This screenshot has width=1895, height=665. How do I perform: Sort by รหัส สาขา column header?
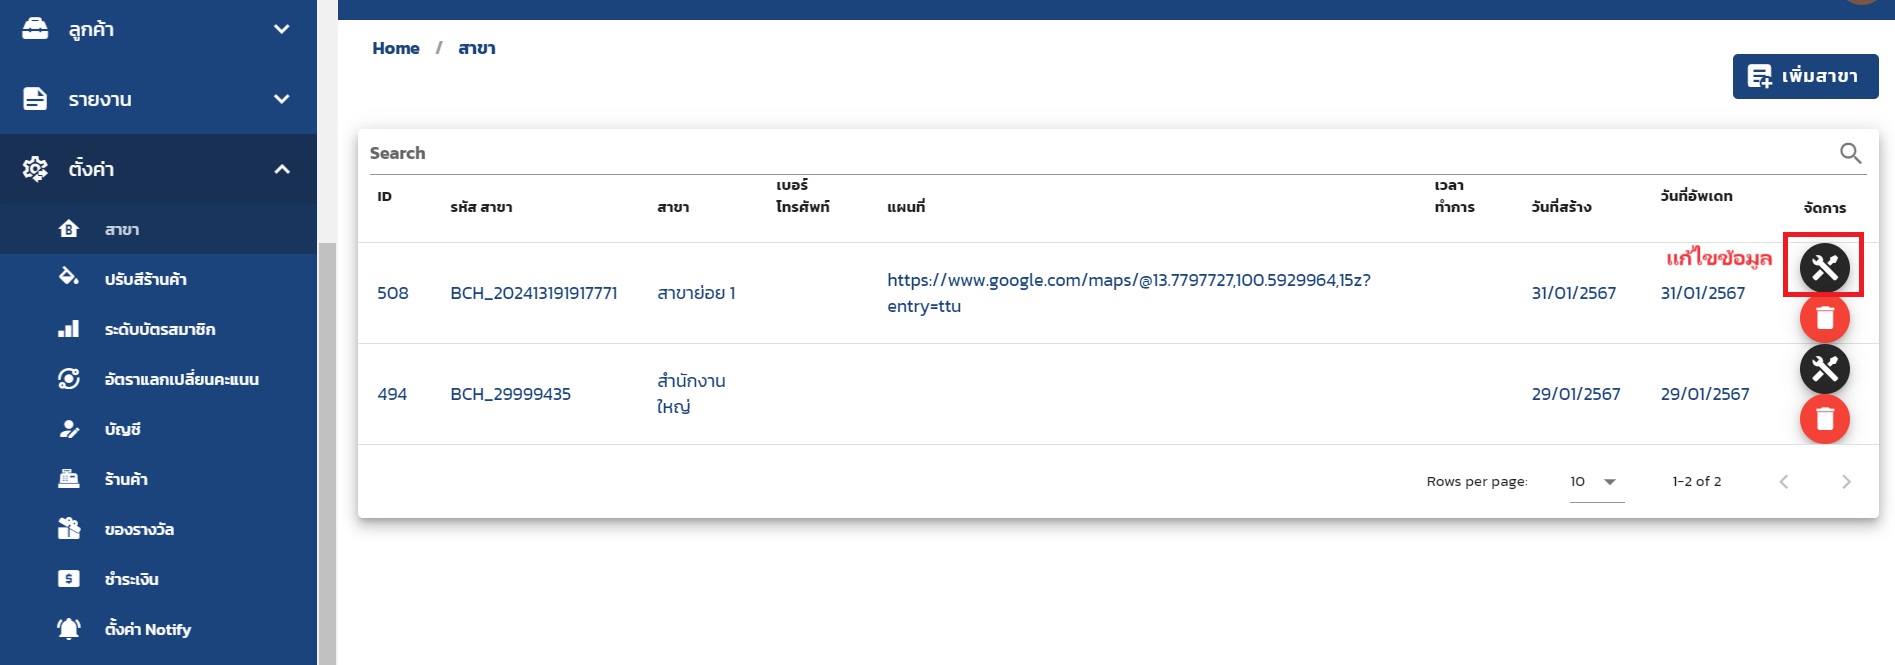coord(481,207)
